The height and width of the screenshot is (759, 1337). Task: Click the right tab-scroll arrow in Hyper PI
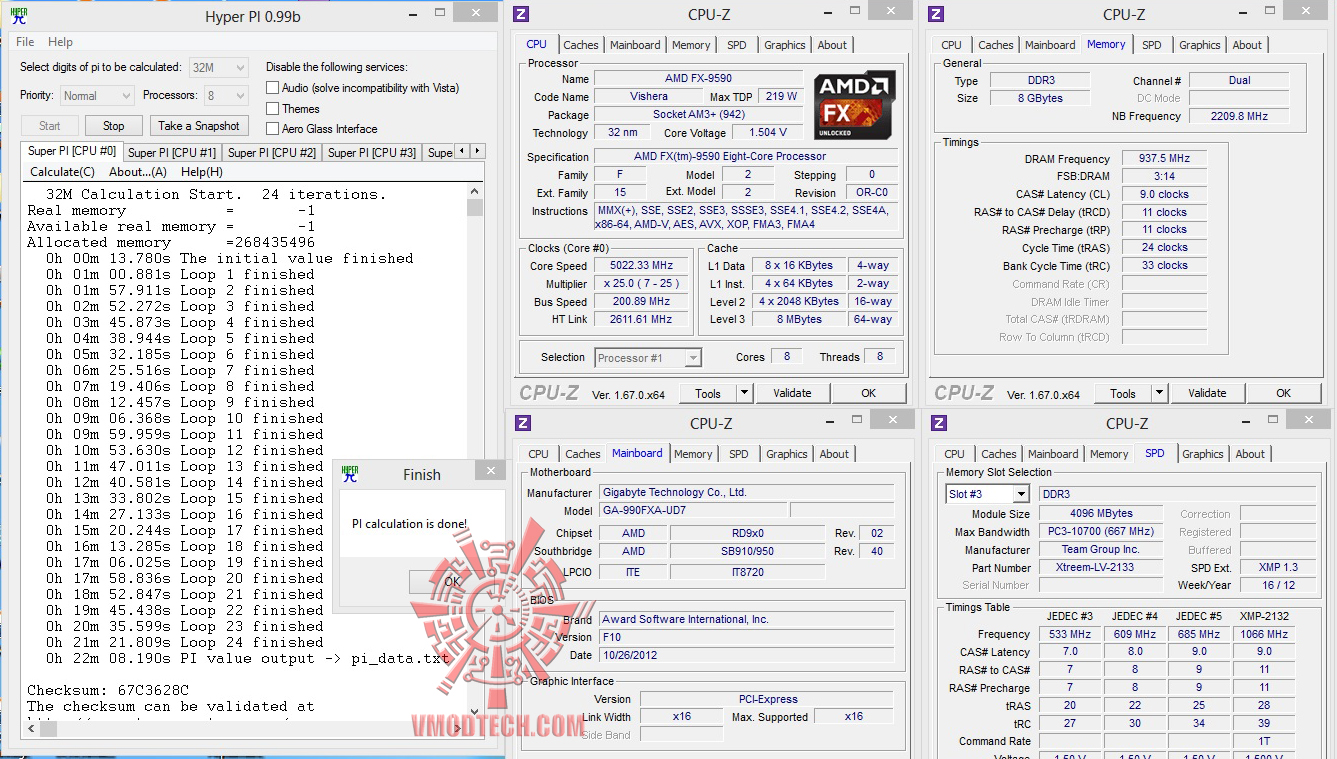pos(478,151)
